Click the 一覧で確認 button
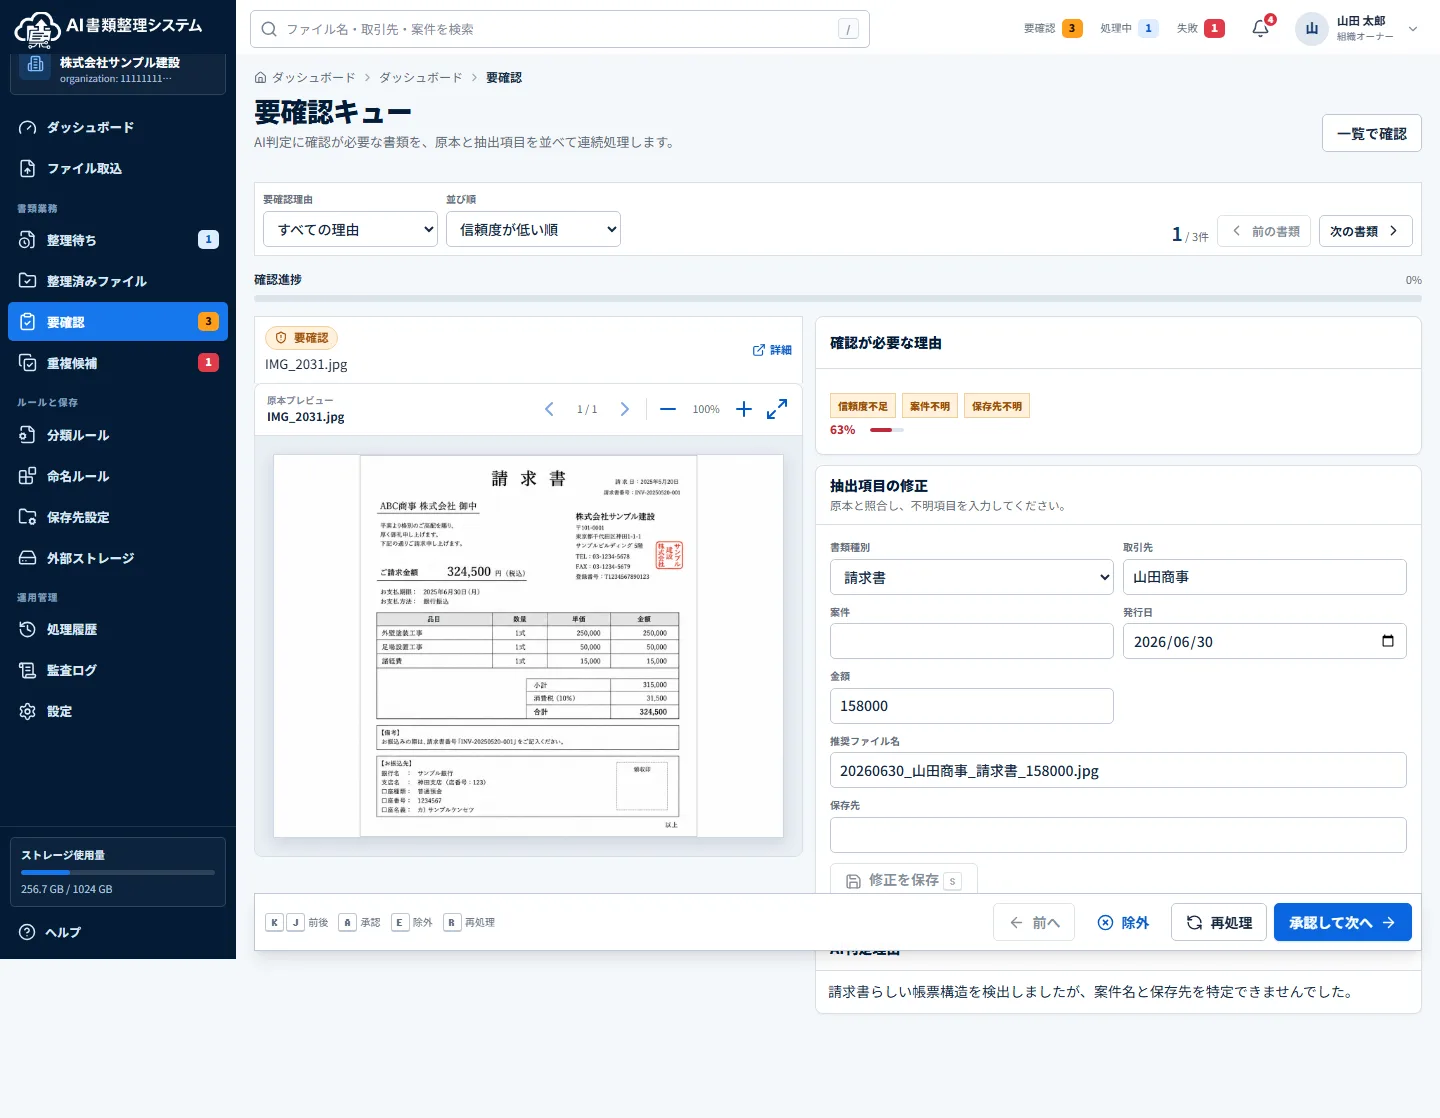 tap(1372, 133)
